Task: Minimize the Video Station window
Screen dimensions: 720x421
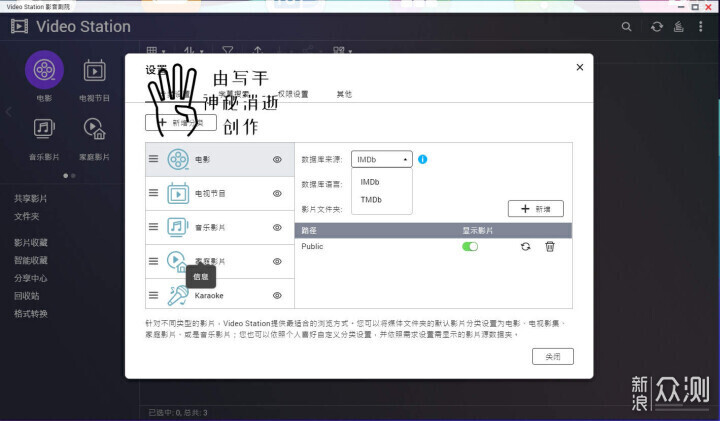Action: click(x=681, y=7)
